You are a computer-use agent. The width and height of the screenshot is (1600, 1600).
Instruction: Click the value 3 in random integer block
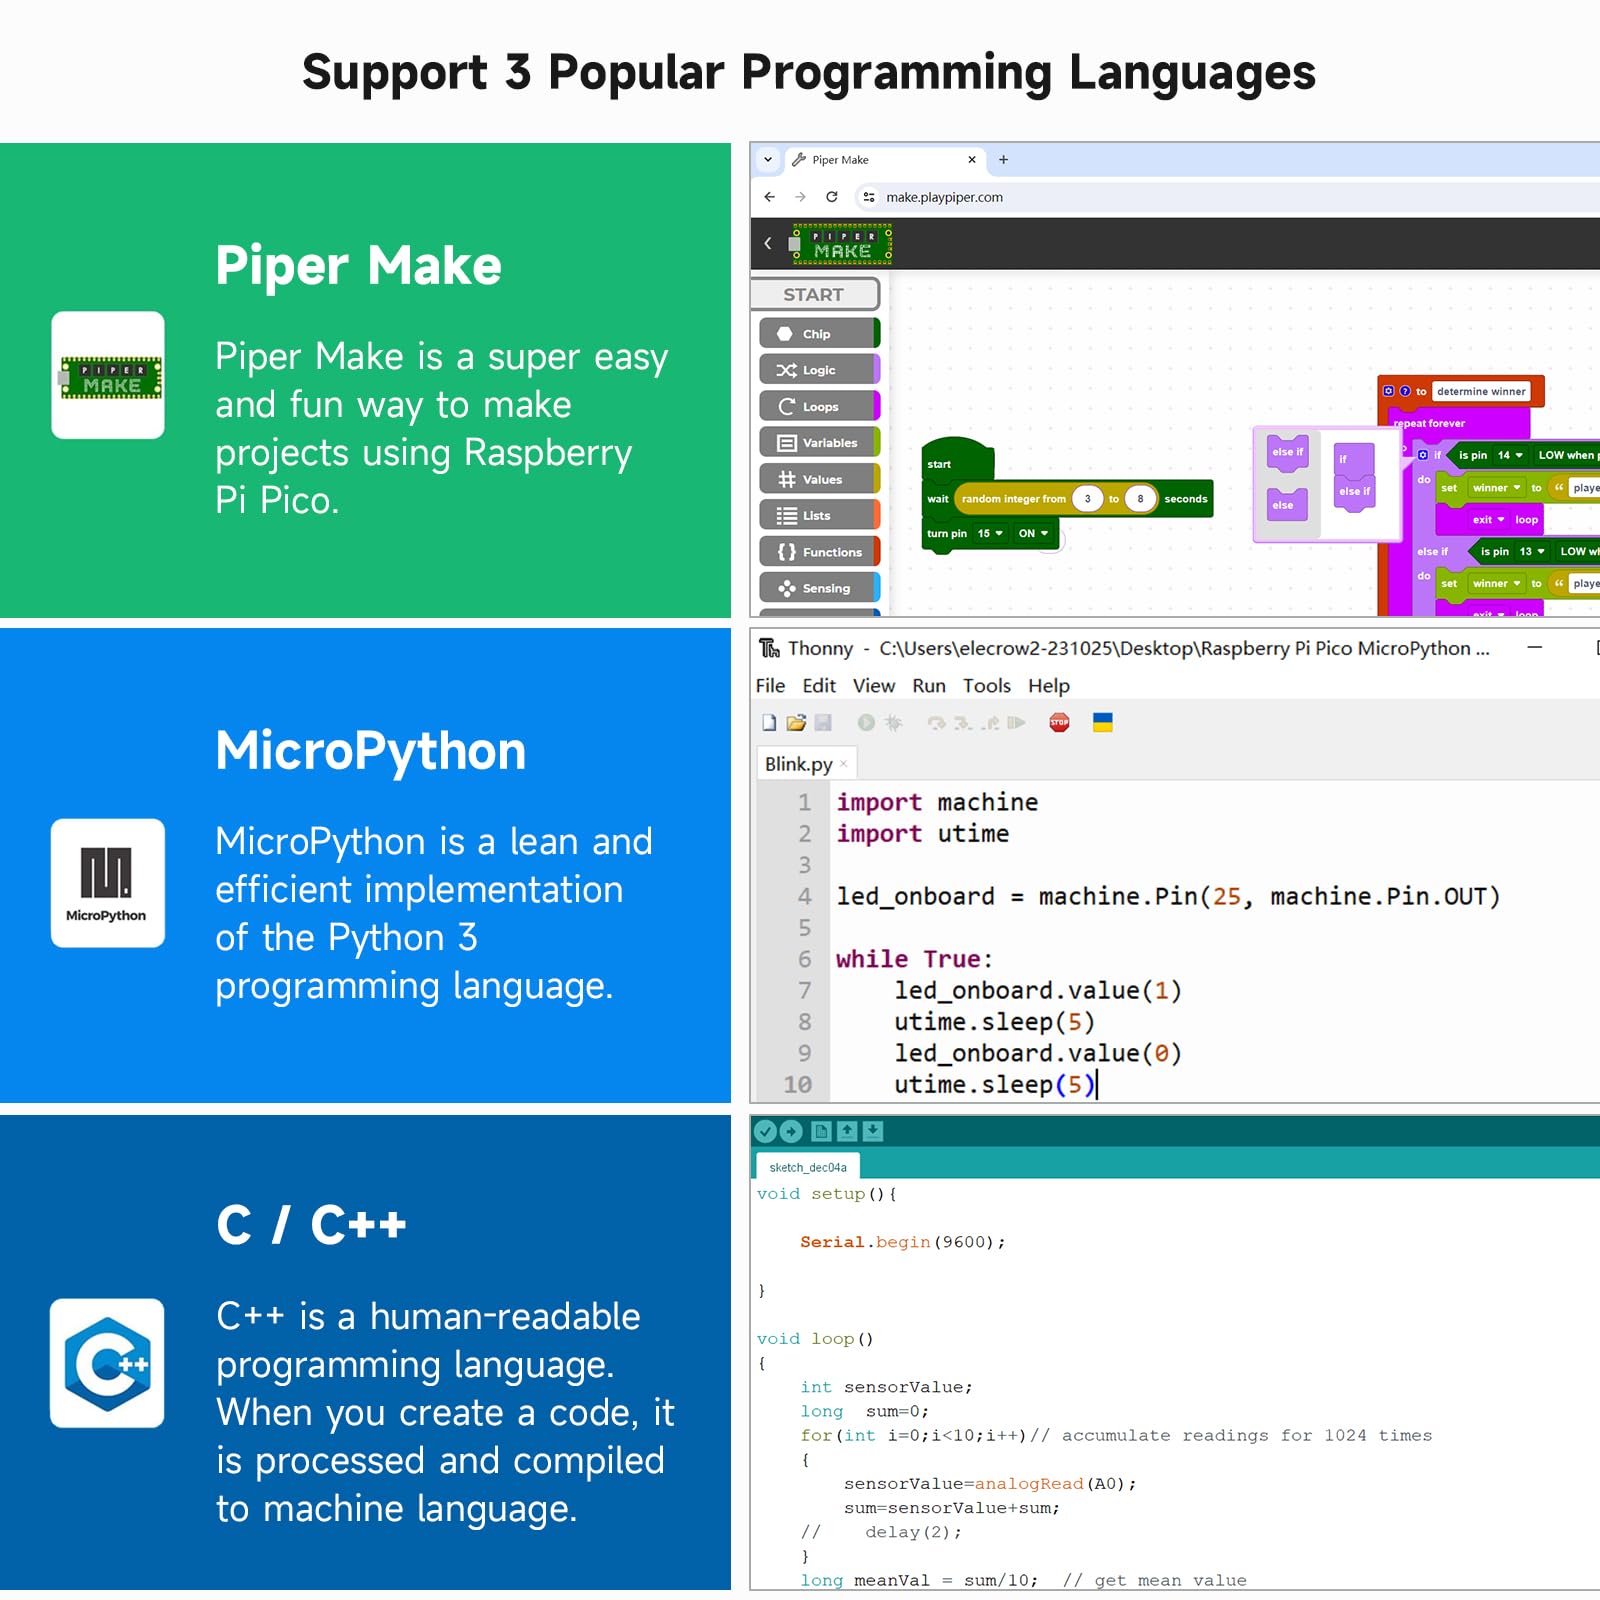click(x=1087, y=499)
